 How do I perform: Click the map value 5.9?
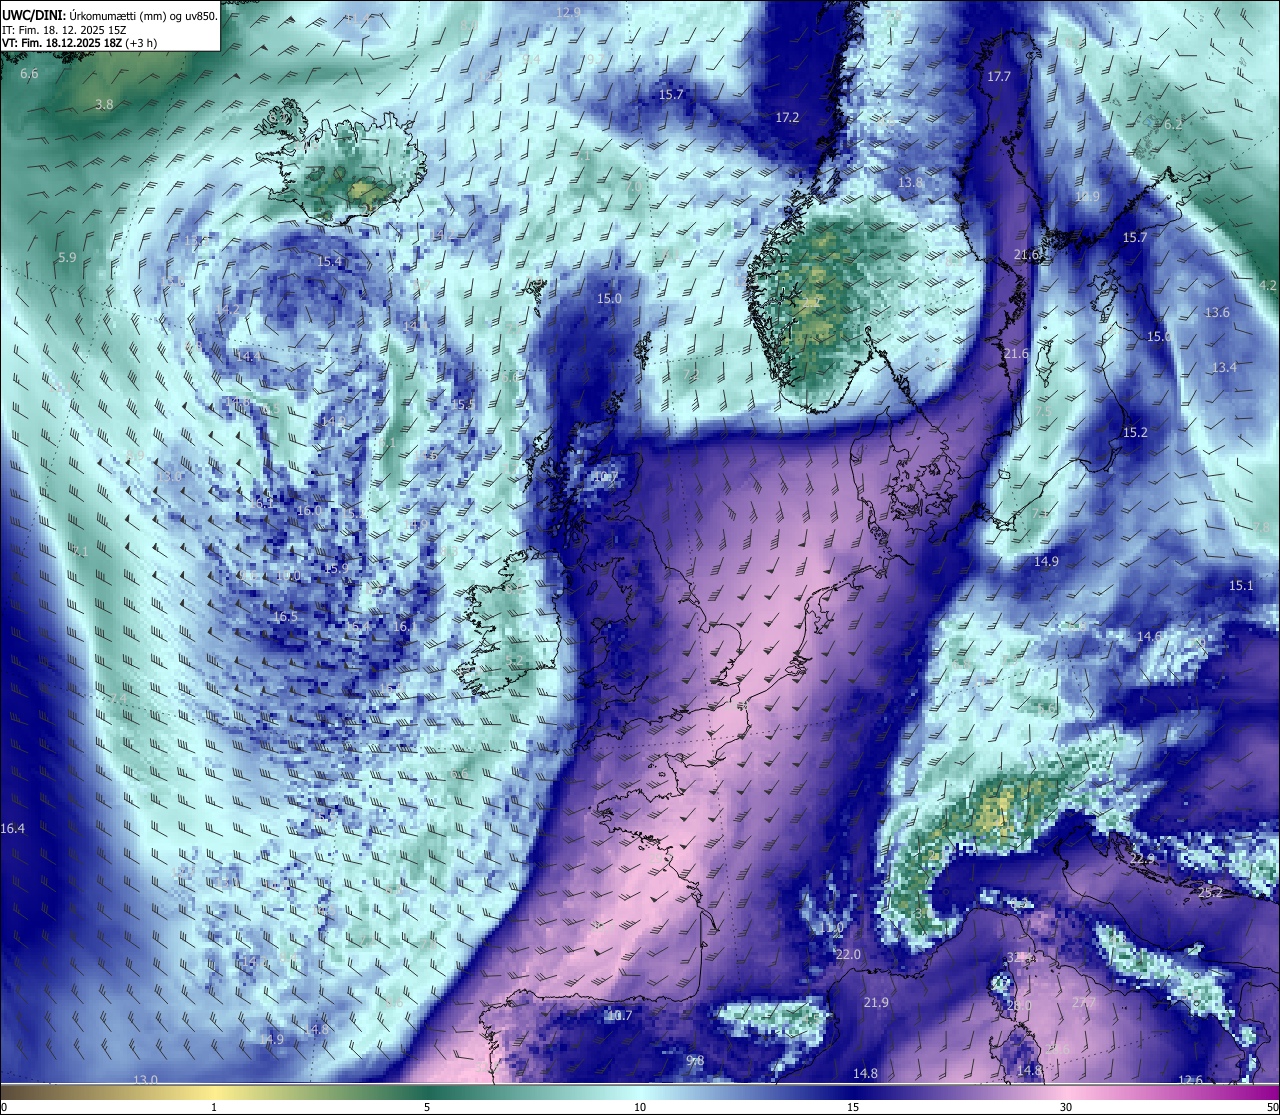[67, 257]
